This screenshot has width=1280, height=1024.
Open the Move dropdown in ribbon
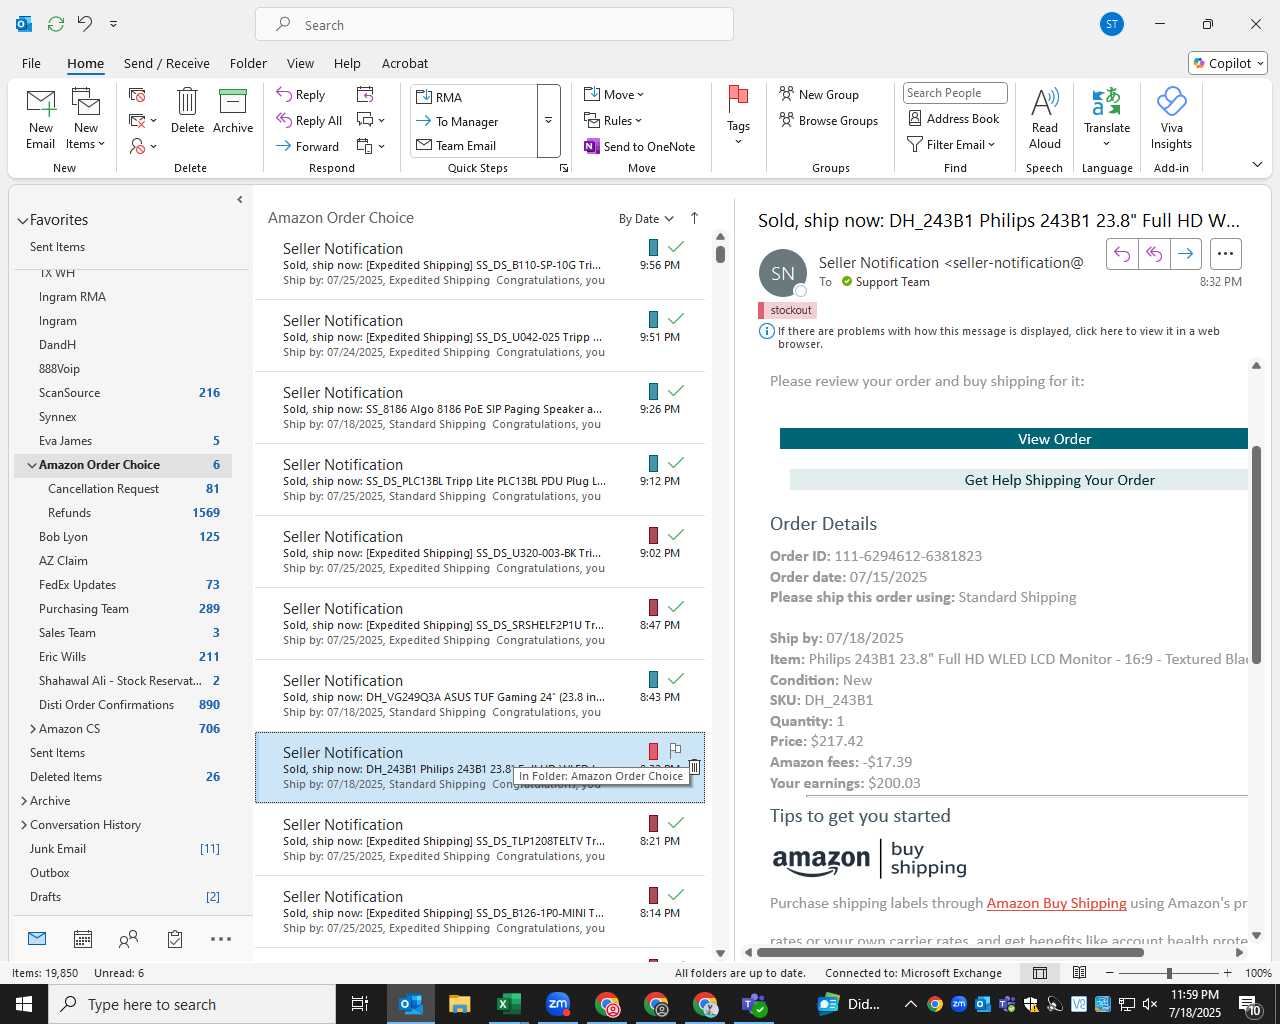tap(614, 95)
